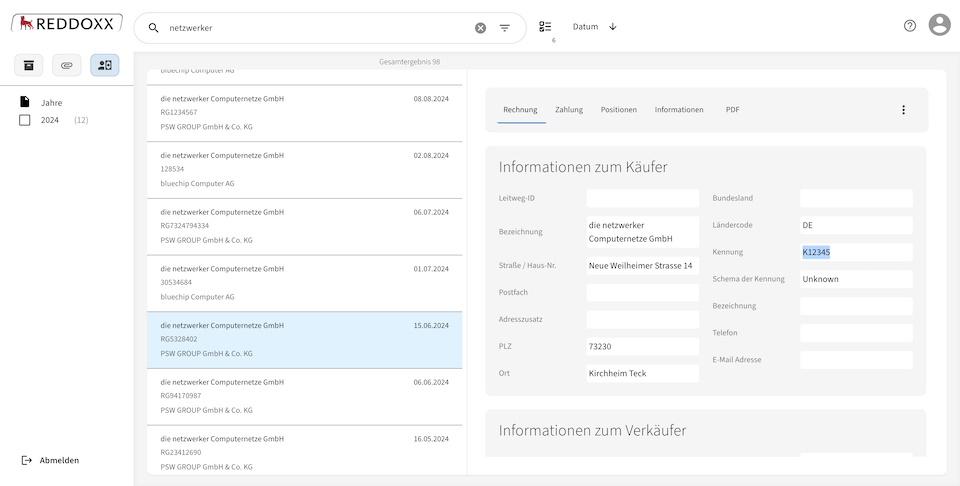Select the highlighted invoice RG5328402
The width and height of the screenshot is (960, 486).
pos(304,340)
